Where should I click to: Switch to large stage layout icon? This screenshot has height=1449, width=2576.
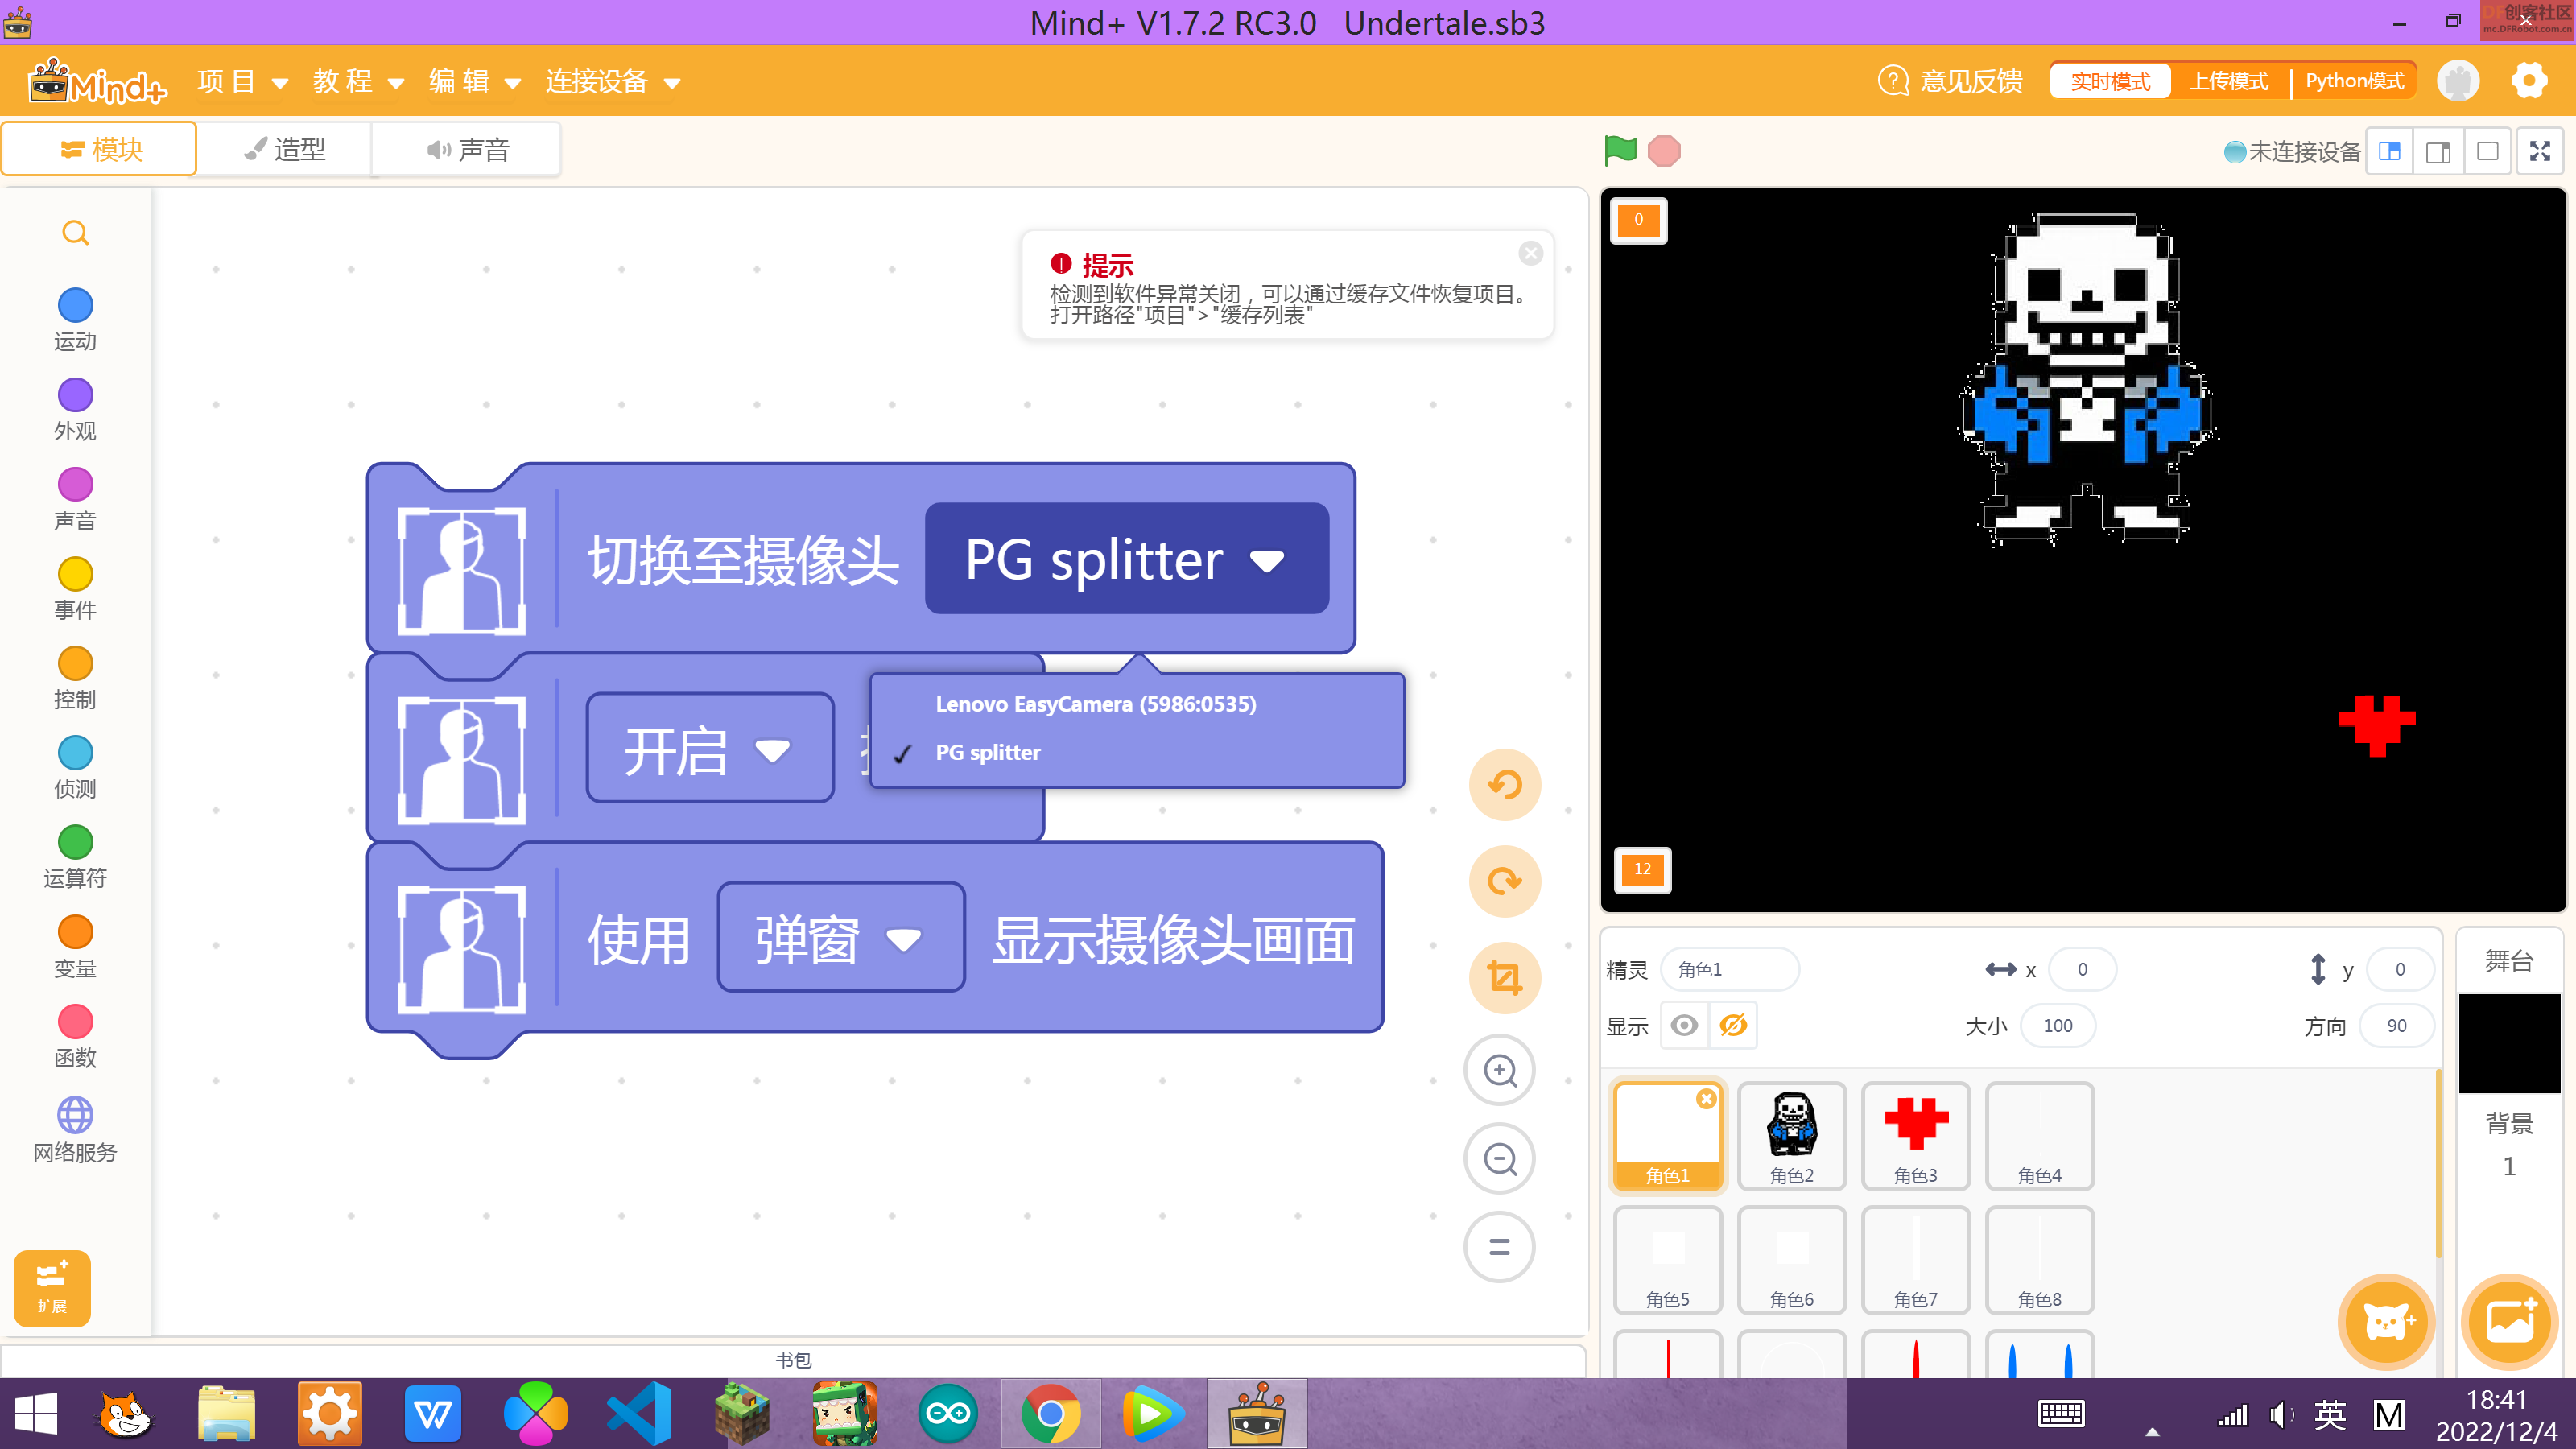click(2439, 151)
